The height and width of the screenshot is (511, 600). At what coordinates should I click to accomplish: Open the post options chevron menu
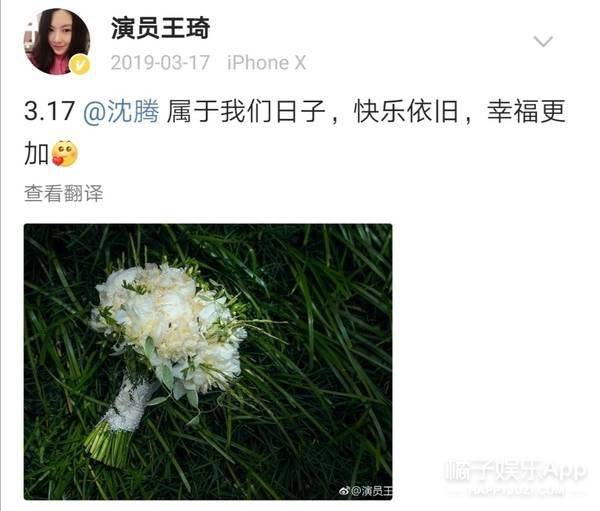click(543, 41)
